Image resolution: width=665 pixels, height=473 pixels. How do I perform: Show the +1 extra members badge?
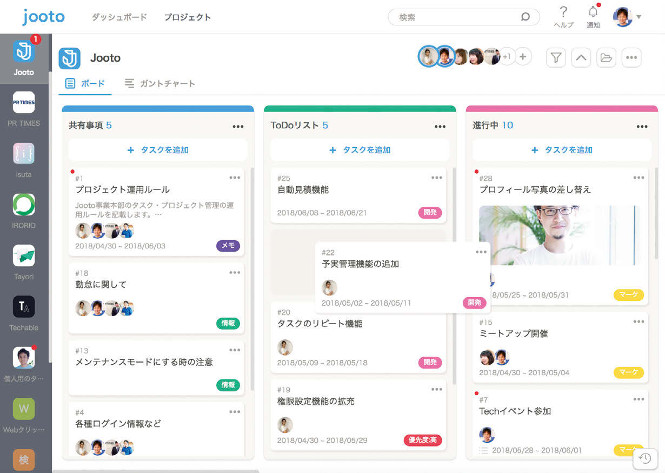(x=507, y=56)
